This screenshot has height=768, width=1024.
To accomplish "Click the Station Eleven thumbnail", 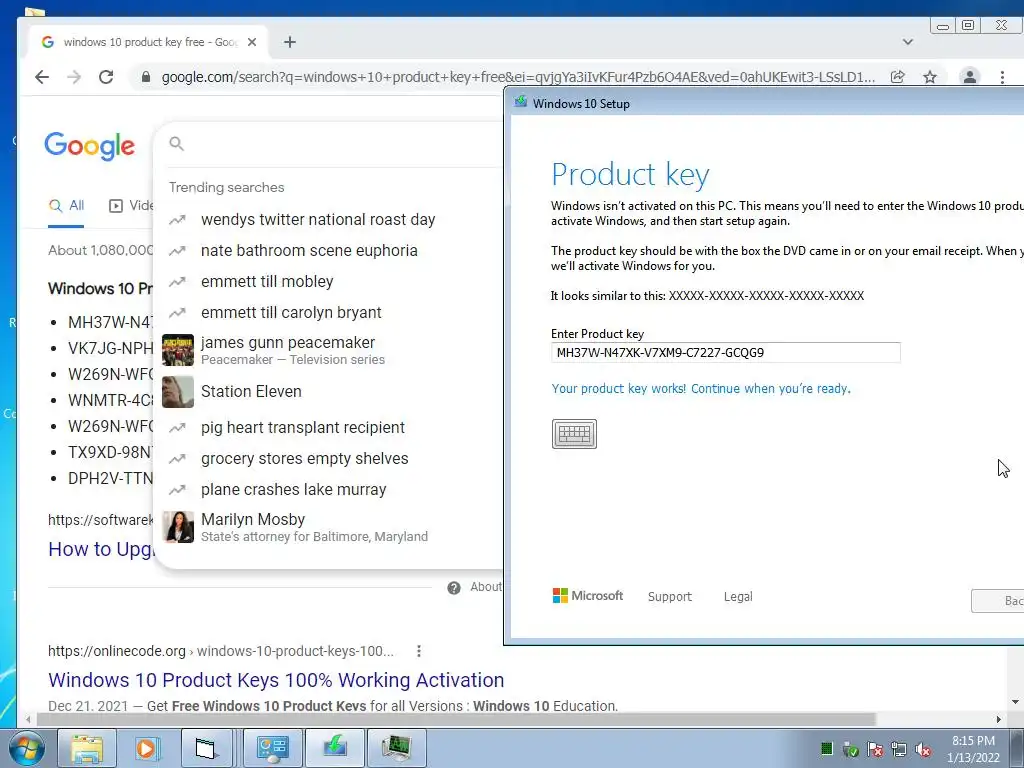I will [x=178, y=392].
